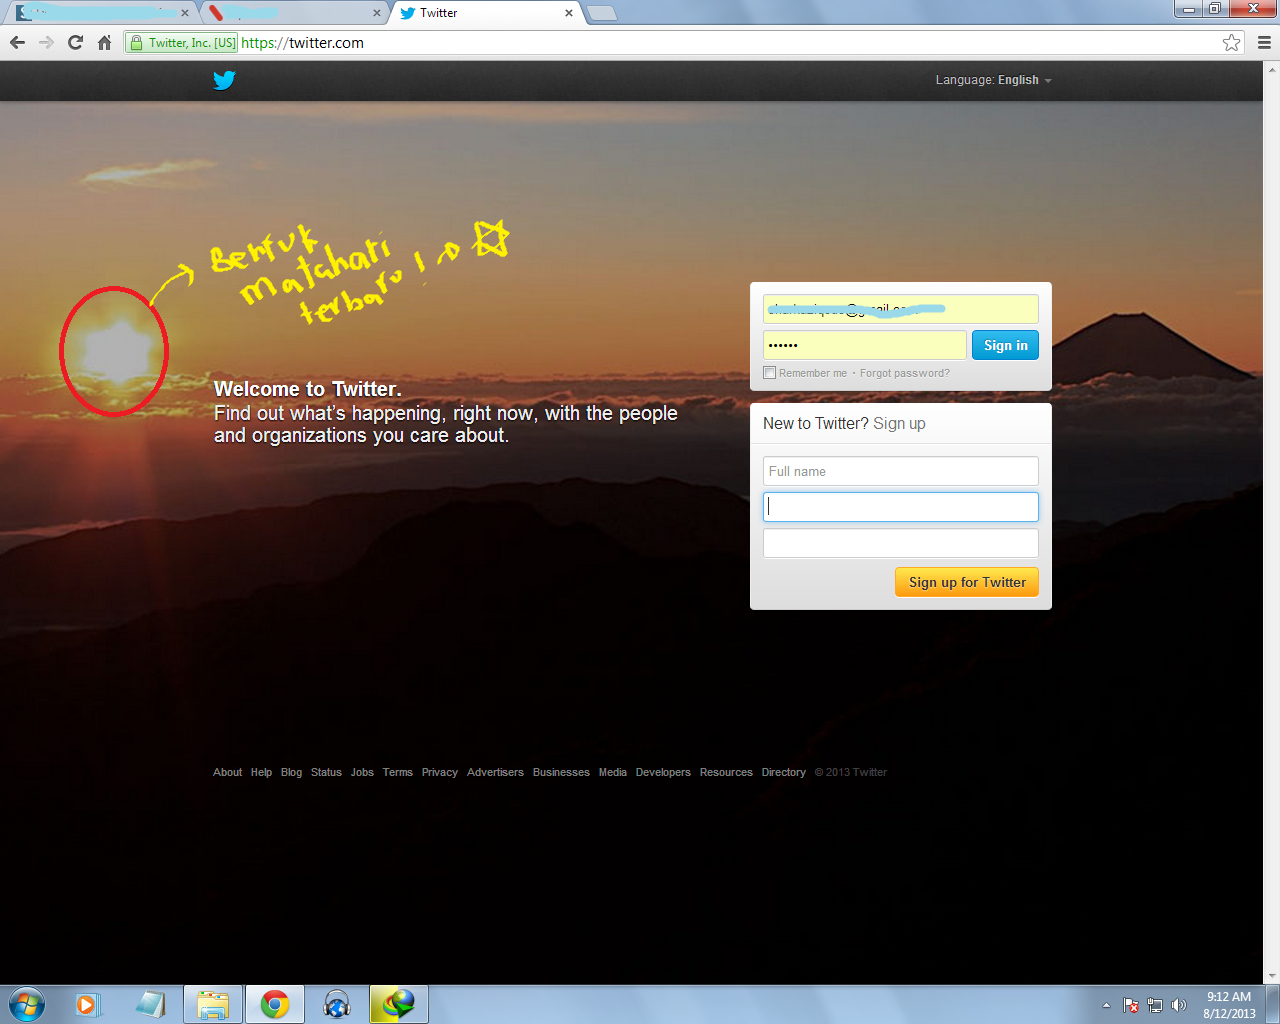1280x1024 pixels.
Task: Switch to the first browser tab
Action: (100, 13)
